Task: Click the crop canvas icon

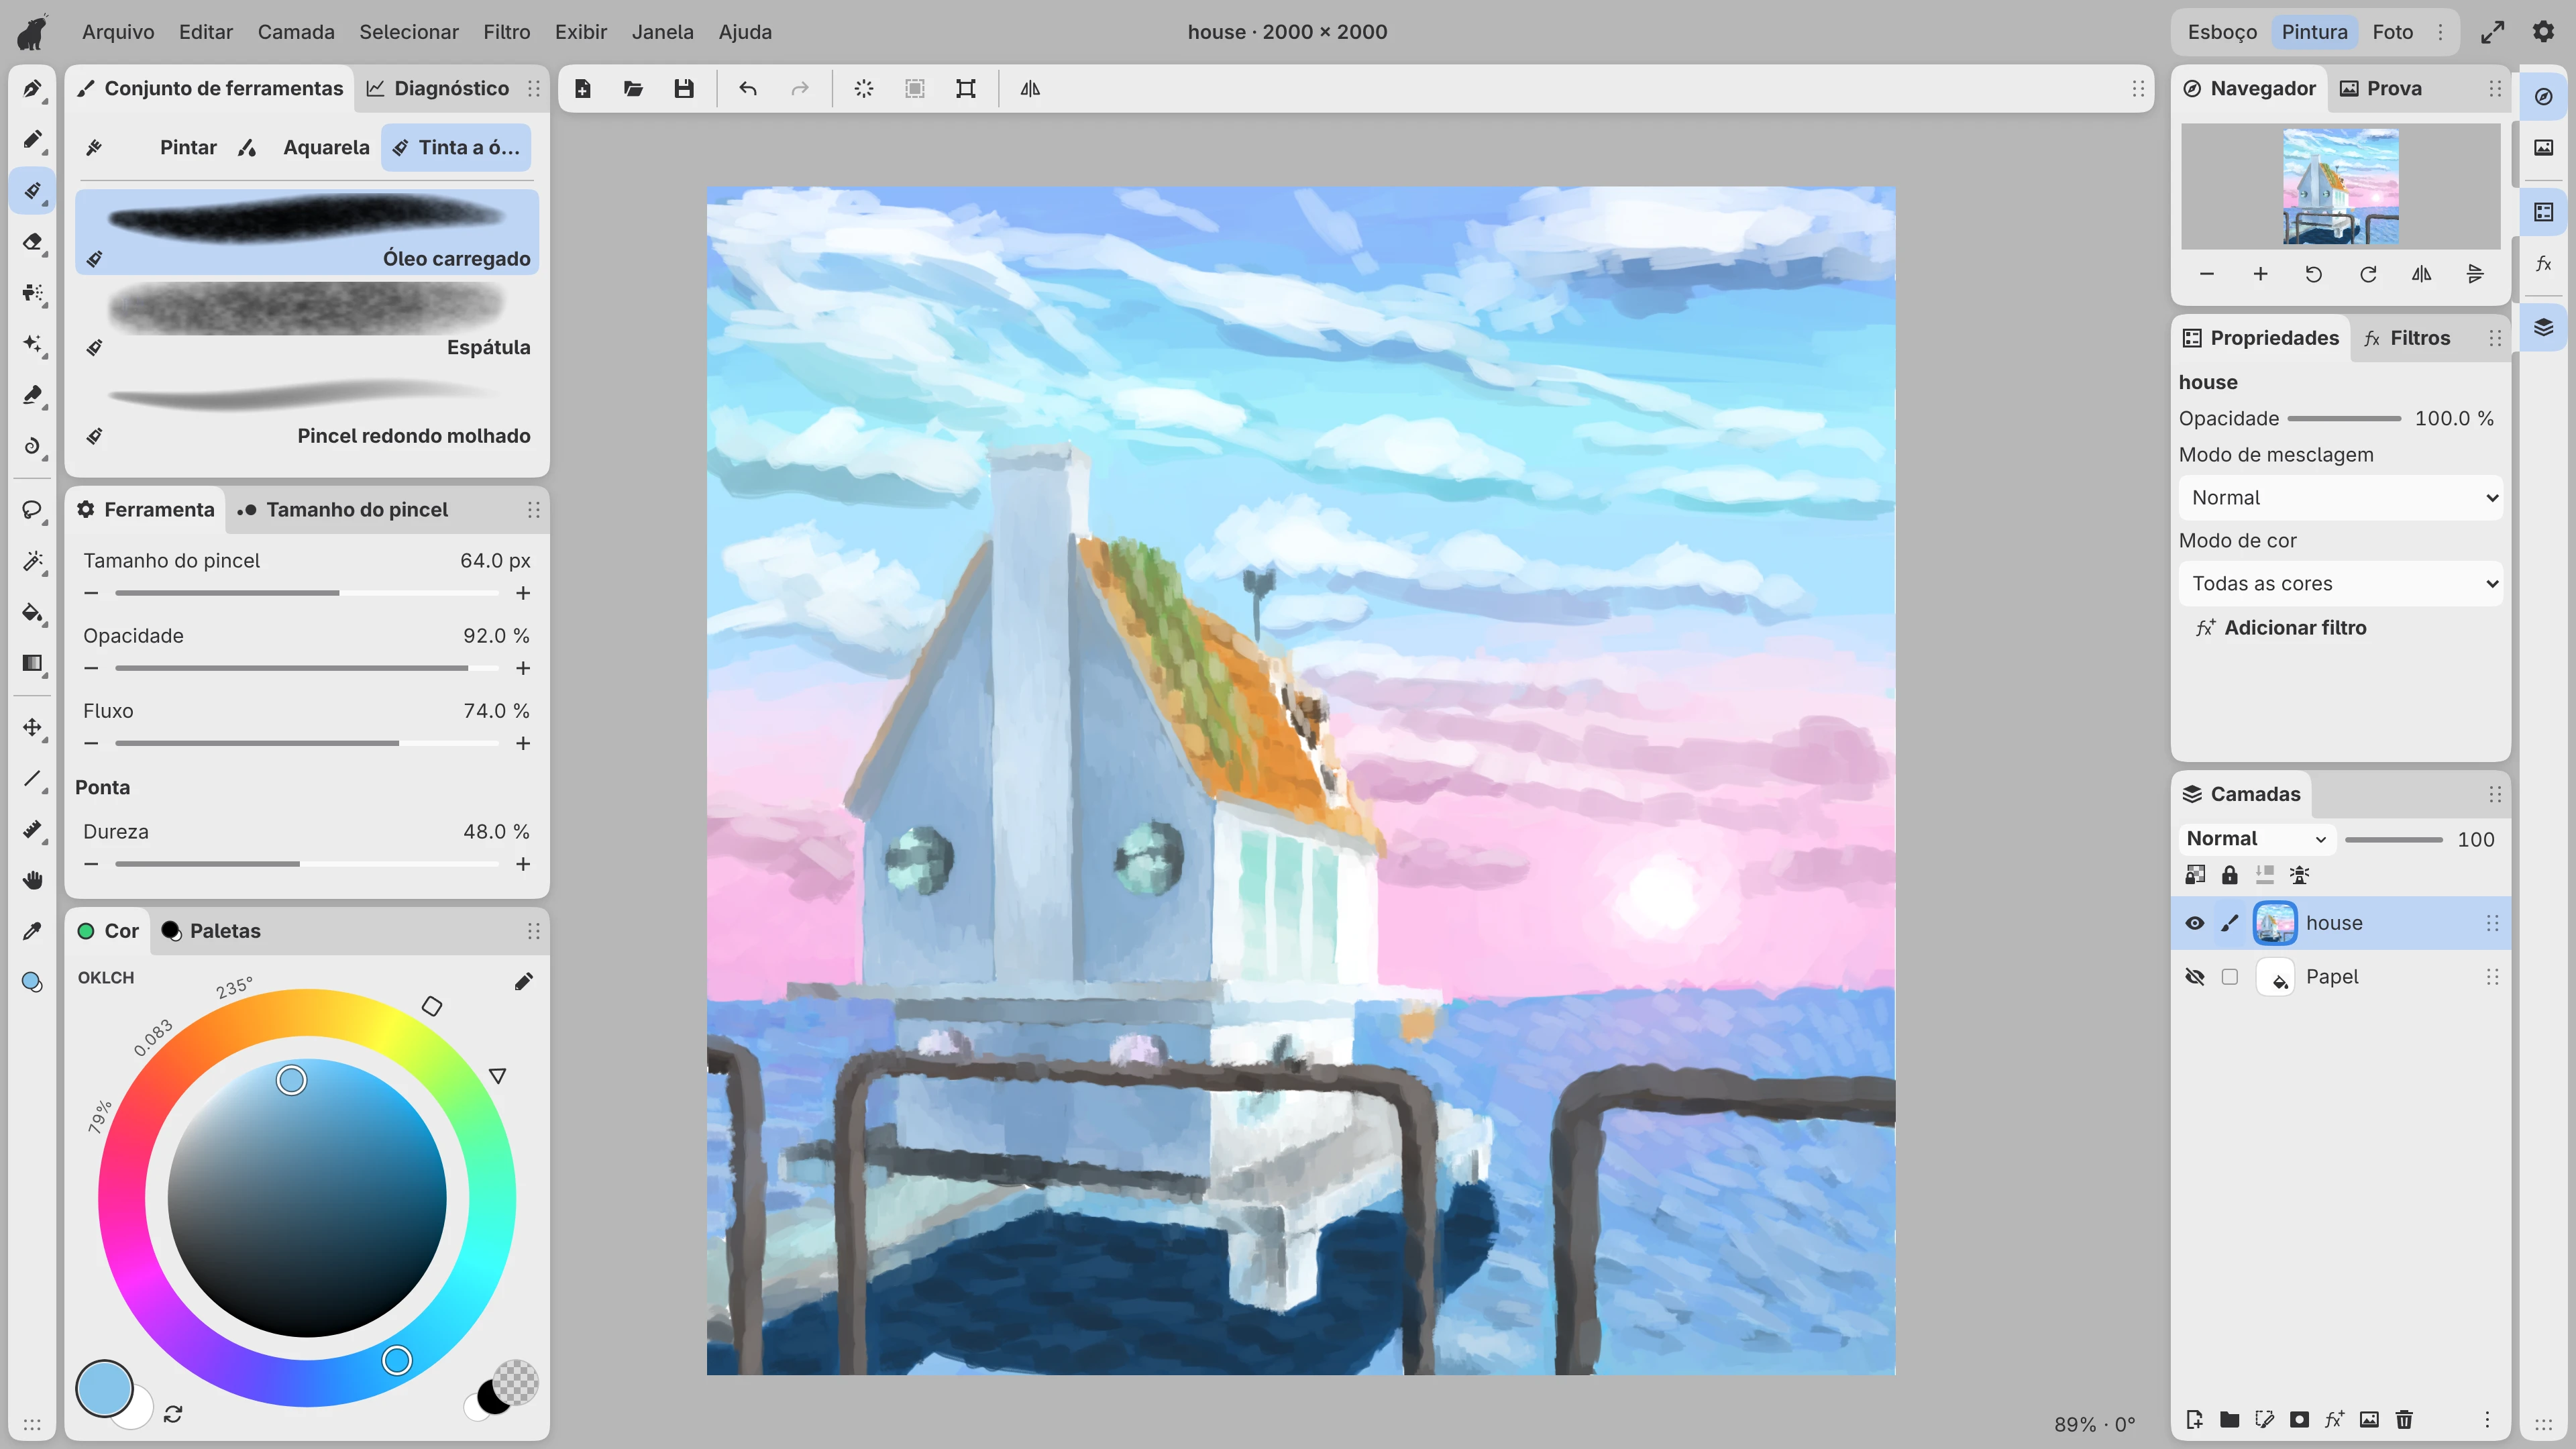Action: coord(966,89)
